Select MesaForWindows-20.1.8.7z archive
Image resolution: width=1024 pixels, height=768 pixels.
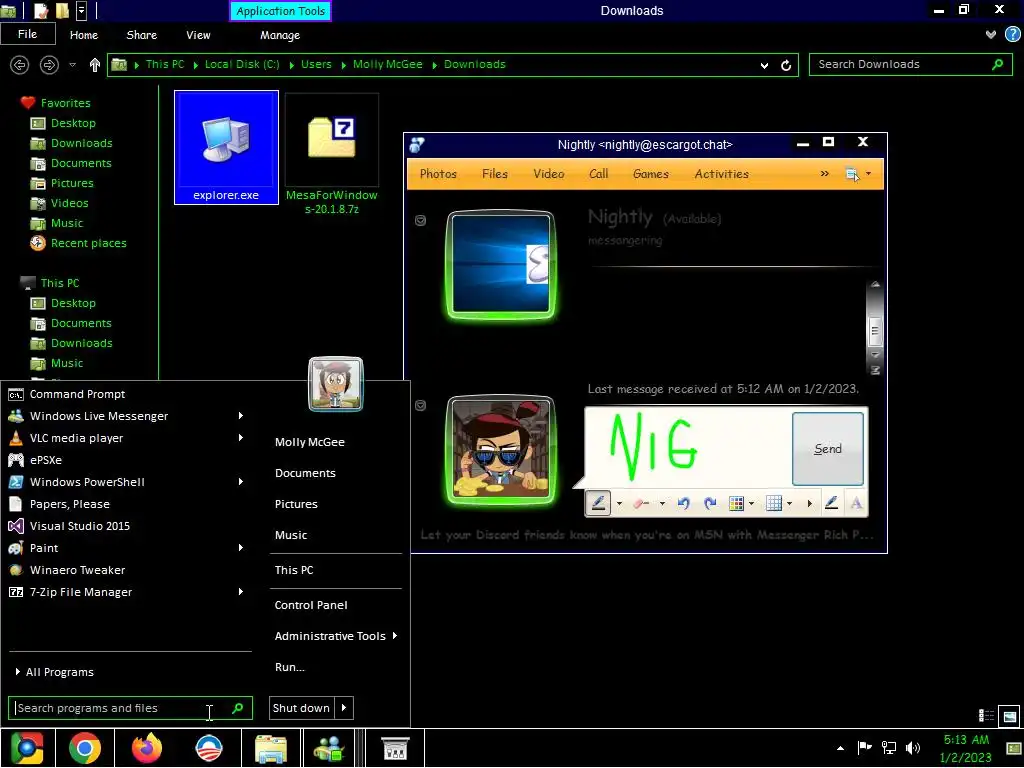(x=332, y=155)
